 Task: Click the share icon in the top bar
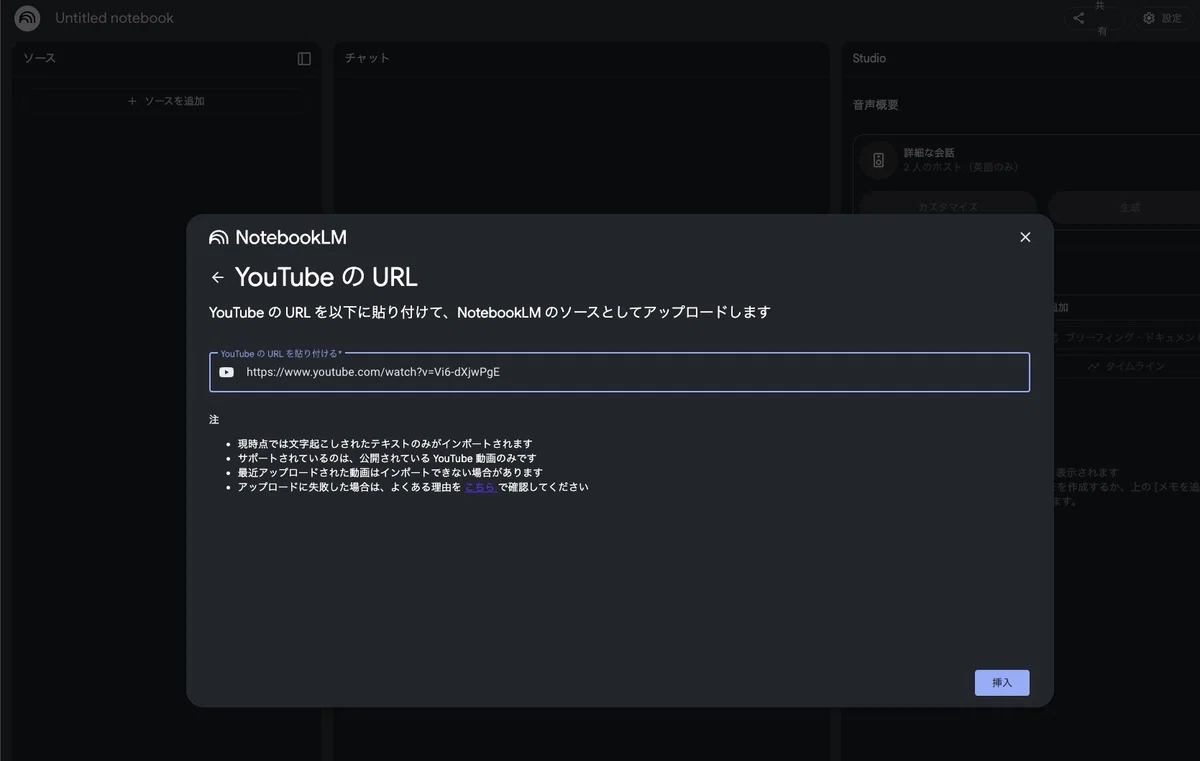(1079, 18)
